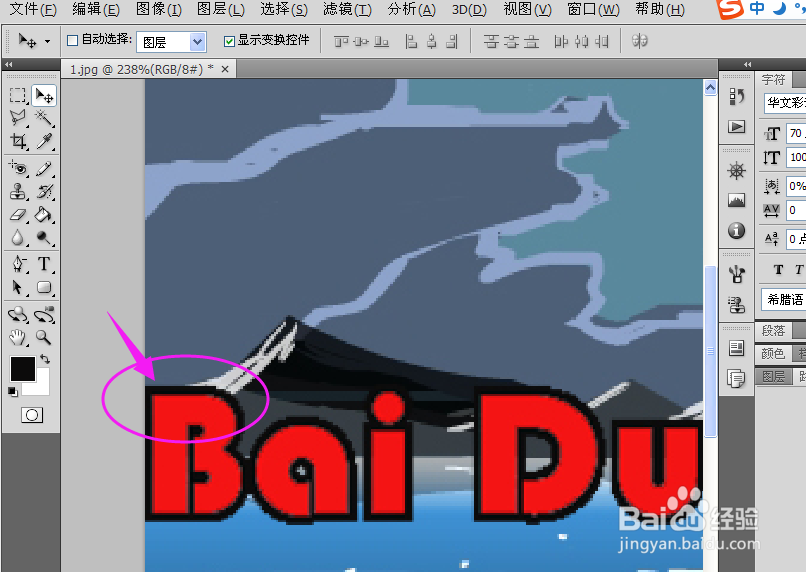Swap foreground and background colors
806x572 pixels.
pos(45,359)
